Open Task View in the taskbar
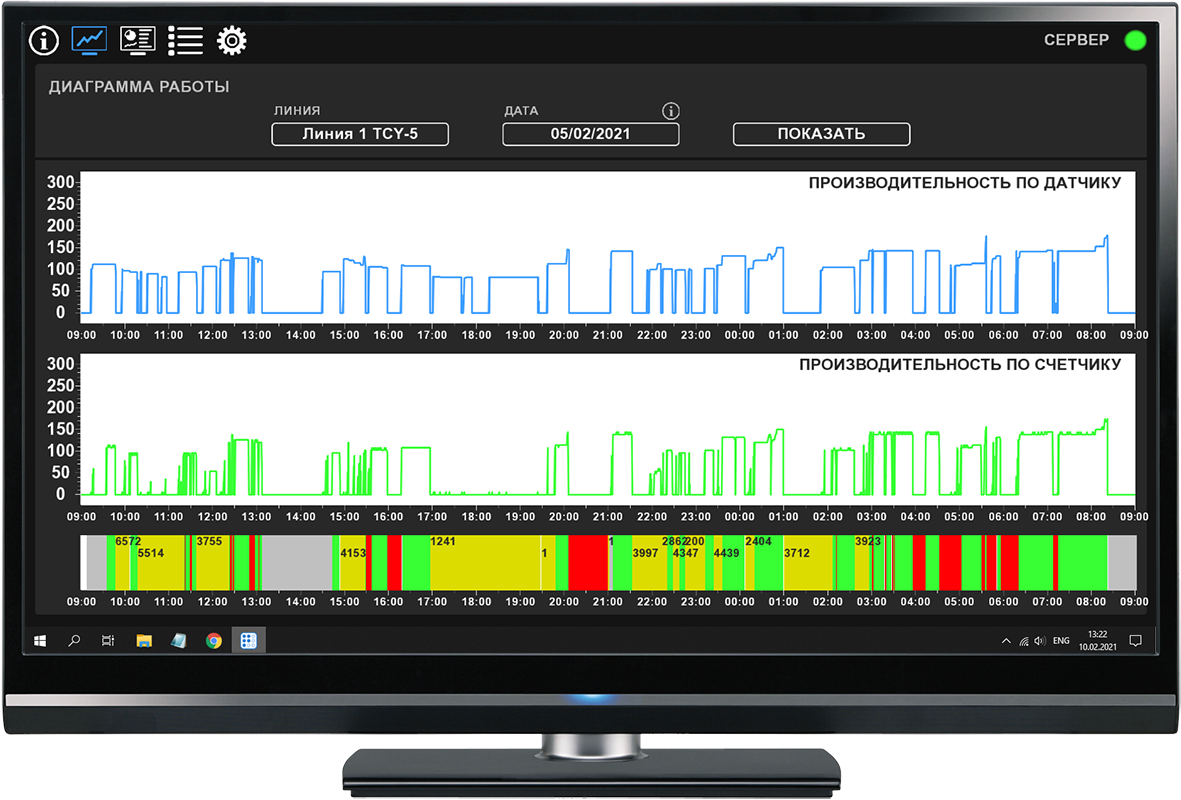Screen dimensions: 1181x800 (x=108, y=641)
